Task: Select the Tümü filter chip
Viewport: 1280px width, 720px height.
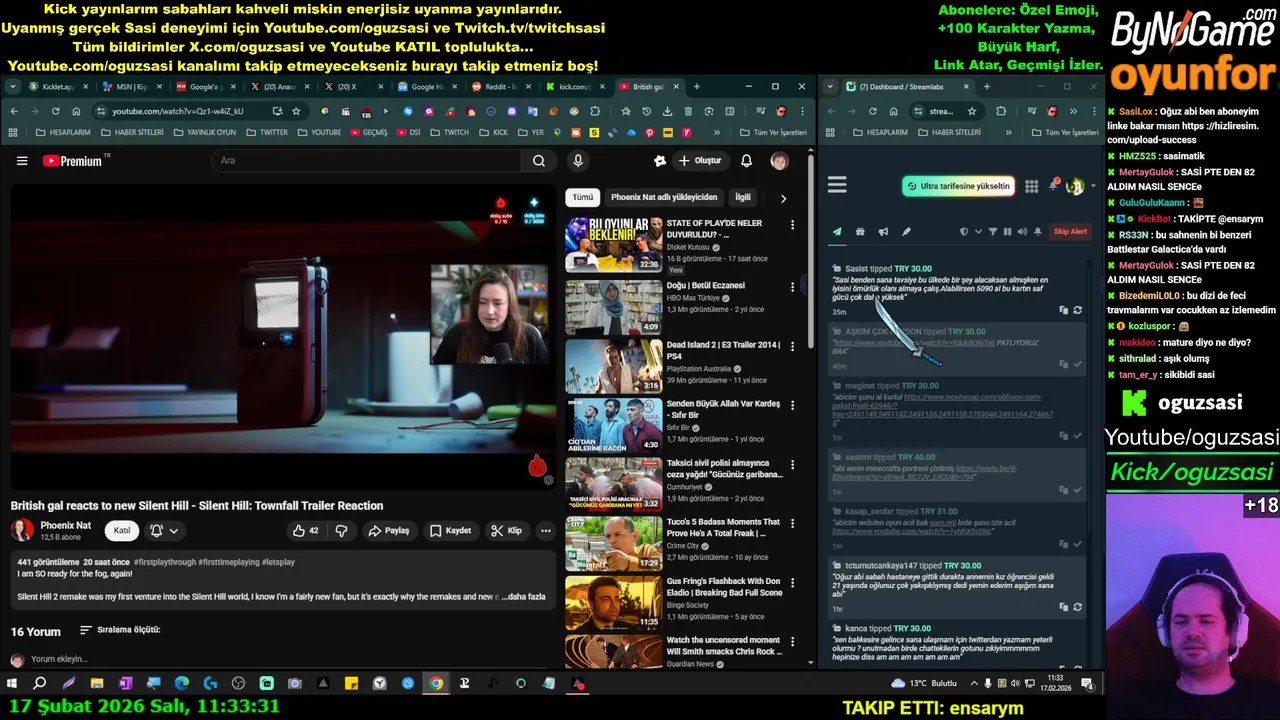Action: pyautogui.click(x=582, y=198)
